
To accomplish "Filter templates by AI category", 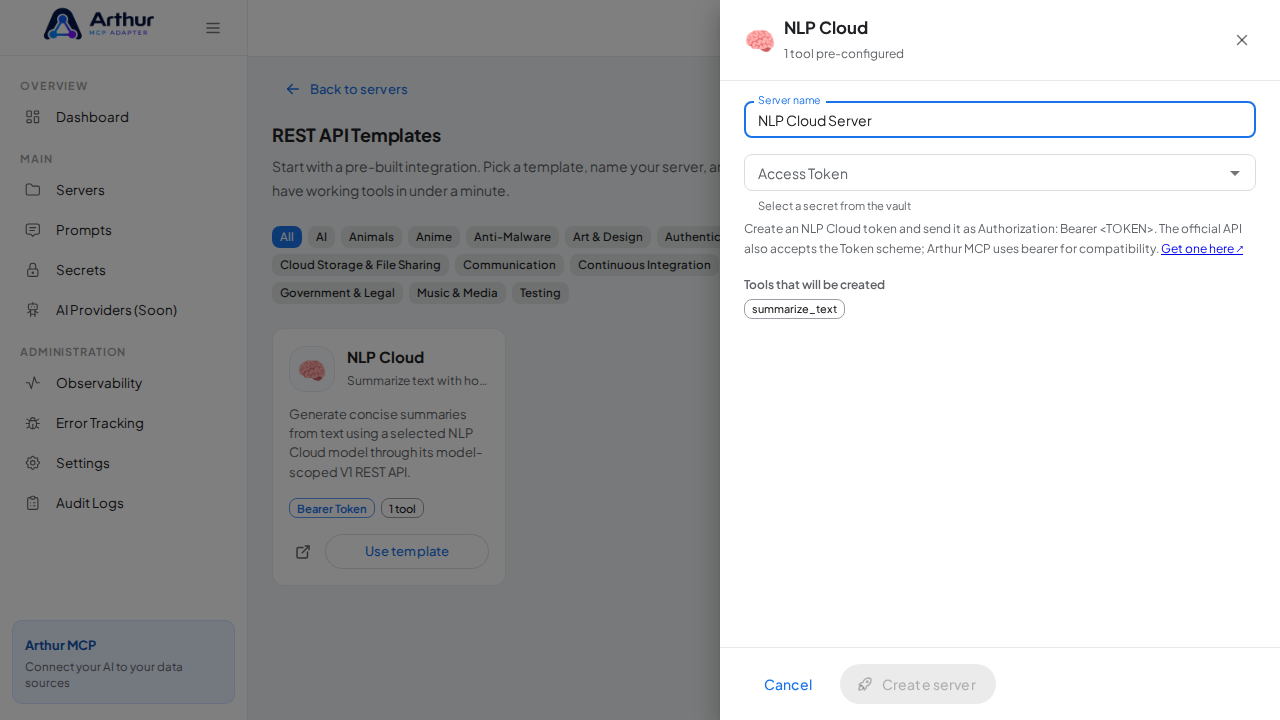I will (x=321, y=237).
